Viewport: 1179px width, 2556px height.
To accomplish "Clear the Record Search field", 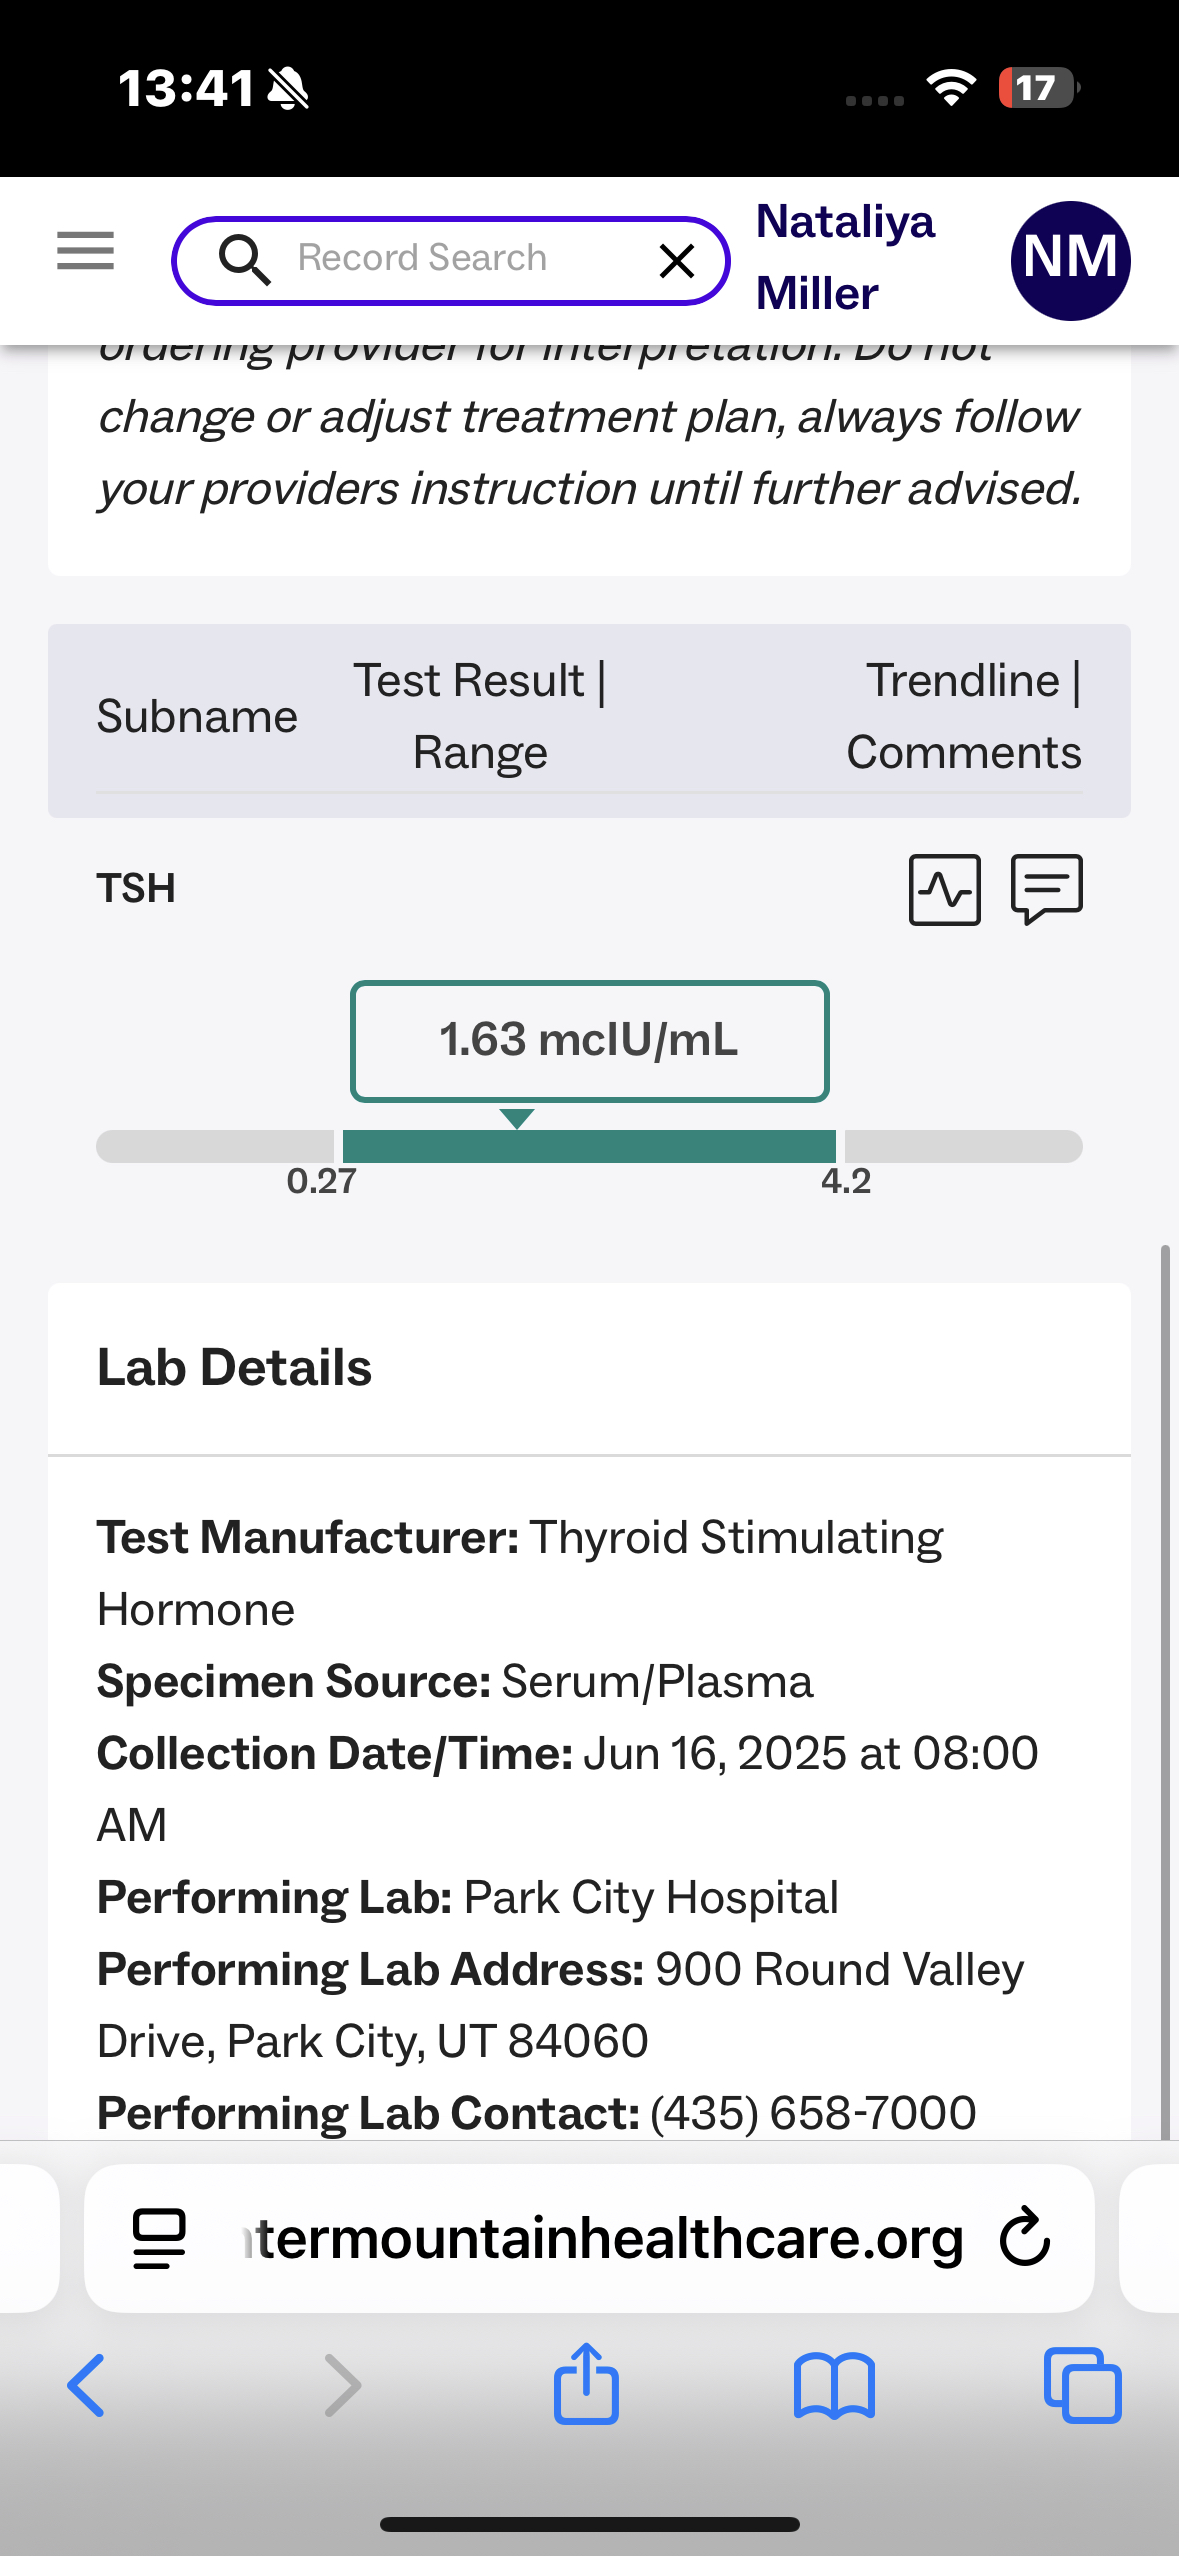I will [677, 261].
